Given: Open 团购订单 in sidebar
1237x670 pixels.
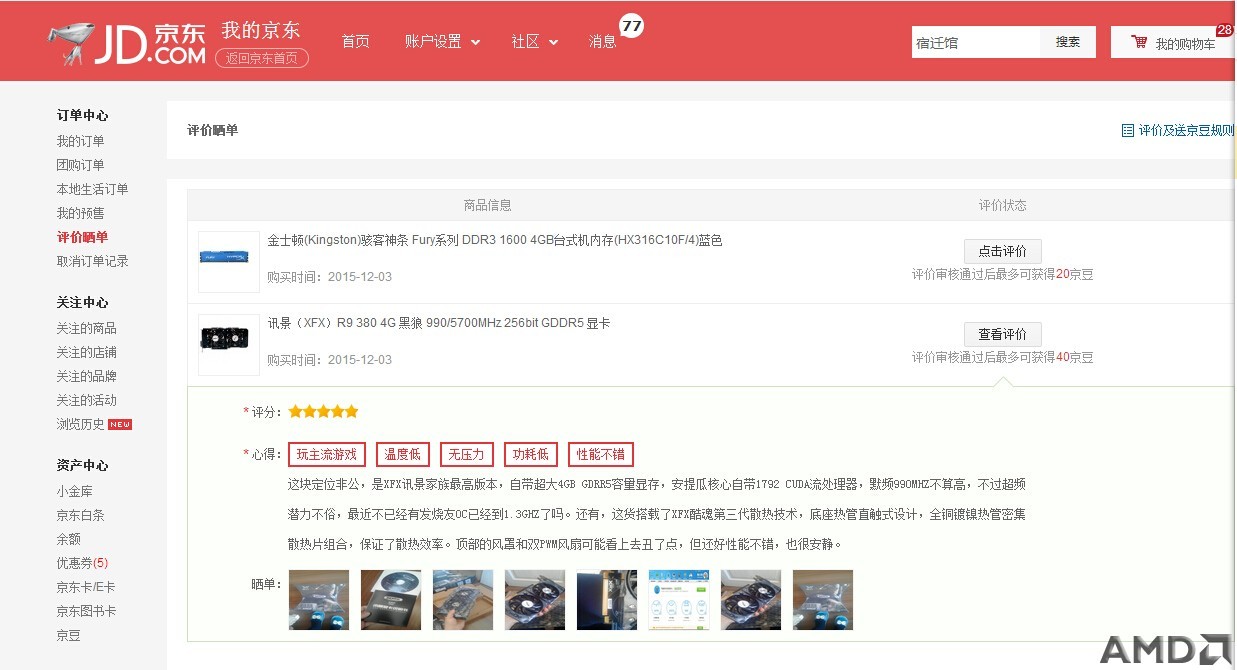Looking at the screenshot, I should pyautogui.click(x=80, y=165).
